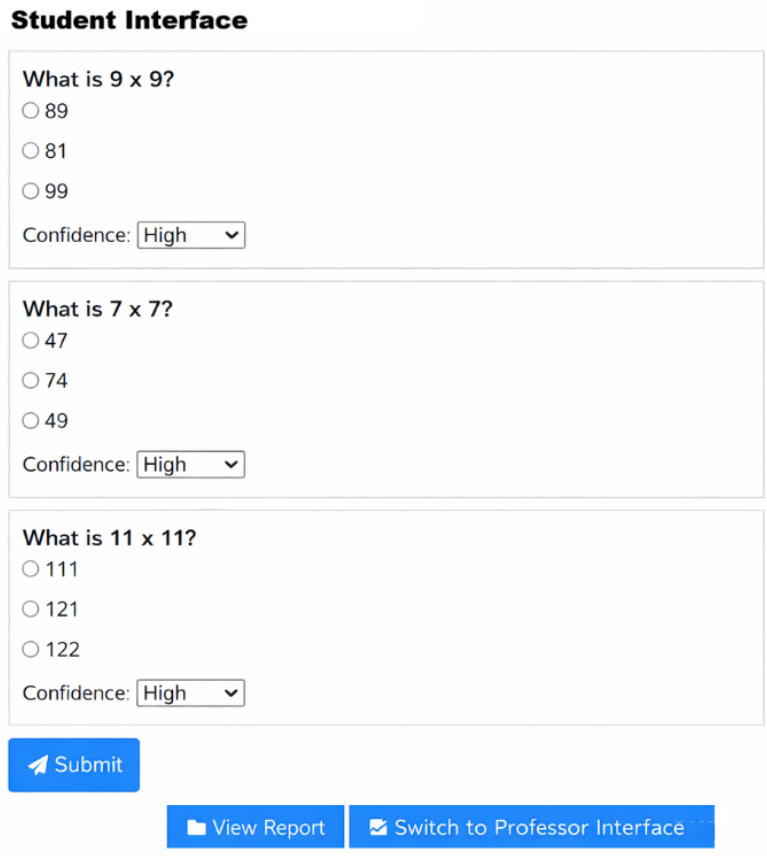
Task: Click the folder icon on View Report
Action: point(197,828)
